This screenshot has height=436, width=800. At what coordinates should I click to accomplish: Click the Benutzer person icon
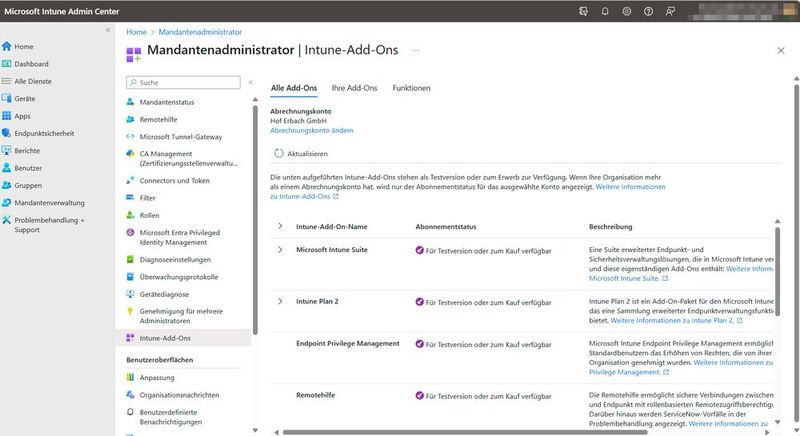(x=7, y=168)
